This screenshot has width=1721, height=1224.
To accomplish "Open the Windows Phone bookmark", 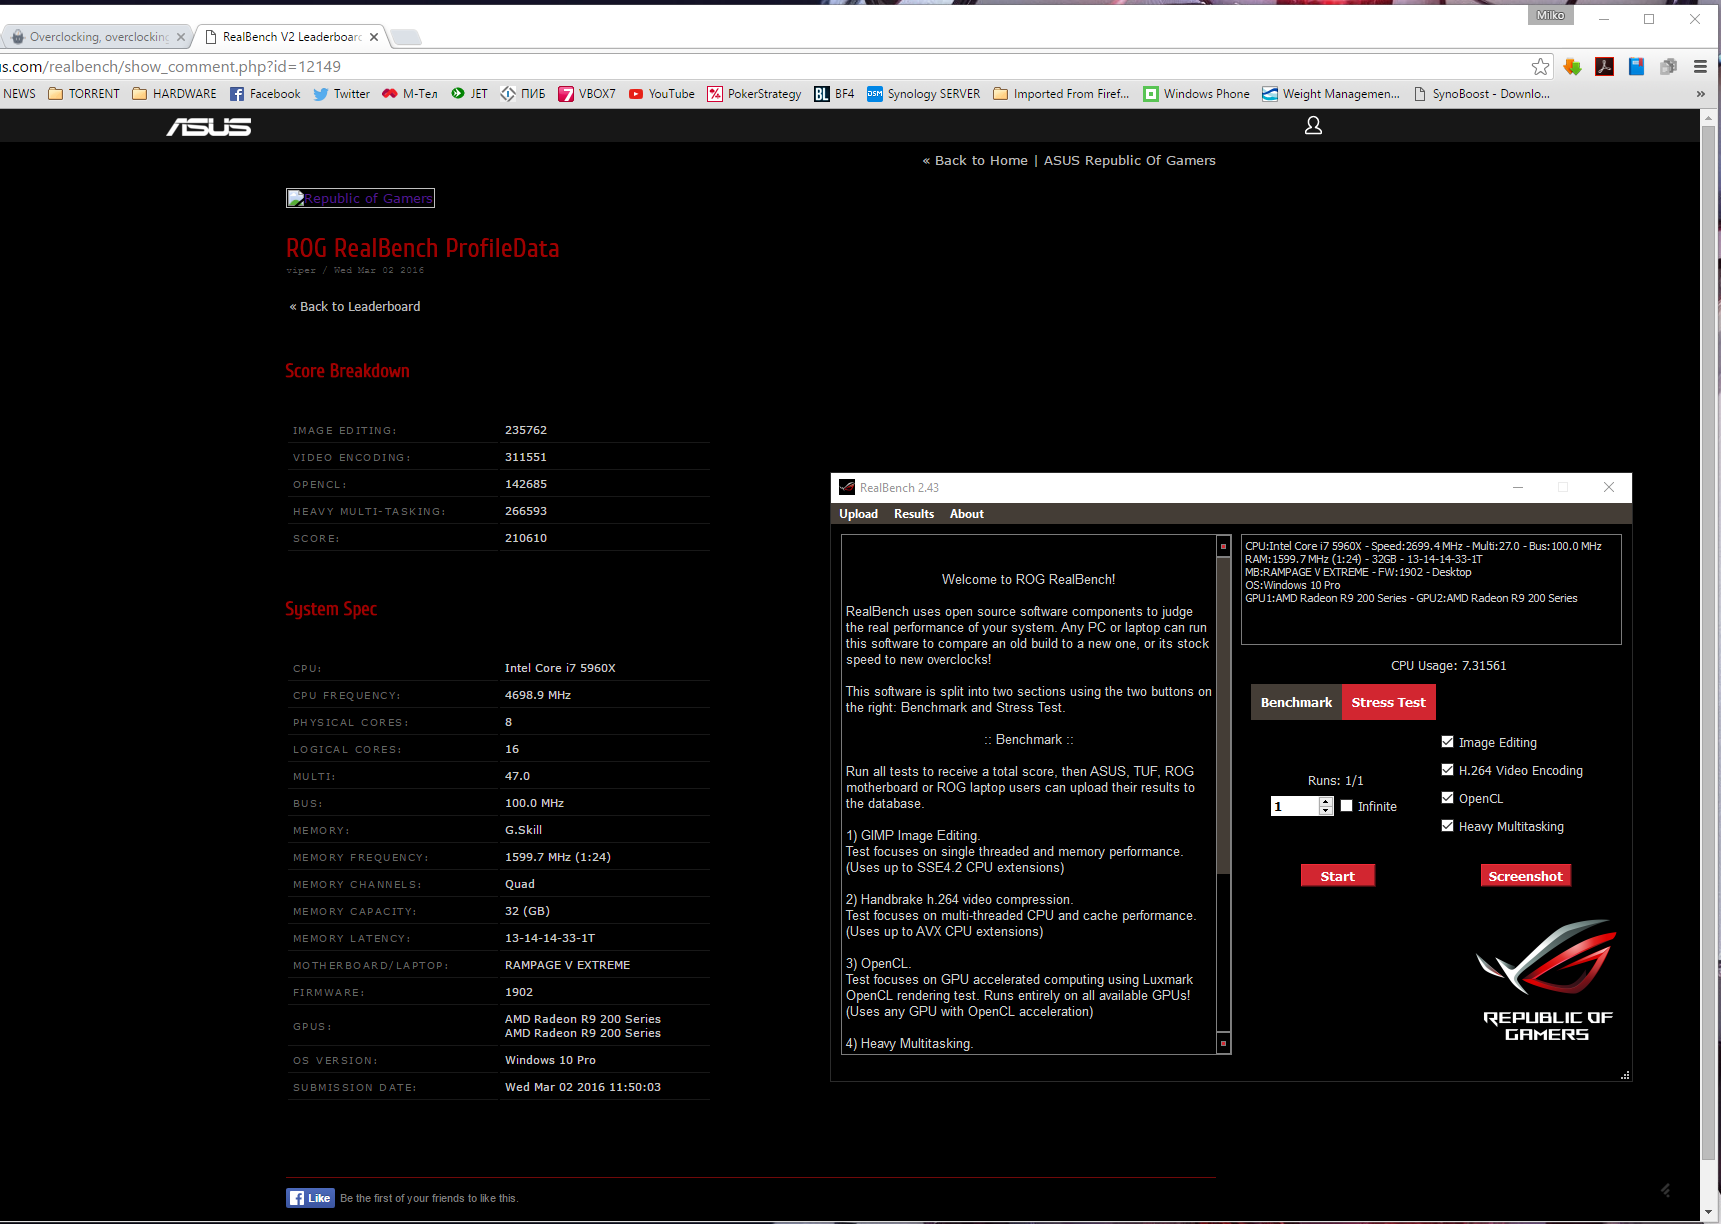I will pyautogui.click(x=1196, y=94).
